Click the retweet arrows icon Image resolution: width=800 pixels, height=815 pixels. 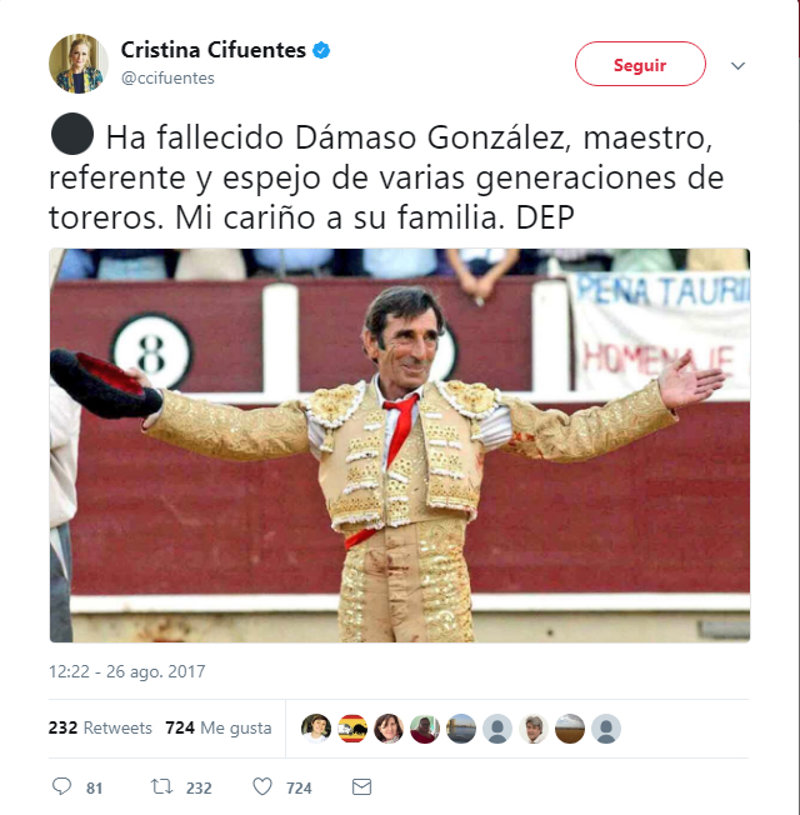coord(162,786)
